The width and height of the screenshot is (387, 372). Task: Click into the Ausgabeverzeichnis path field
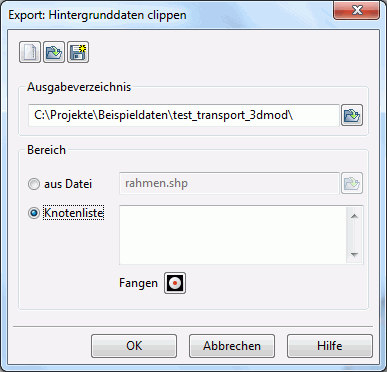[184, 115]
